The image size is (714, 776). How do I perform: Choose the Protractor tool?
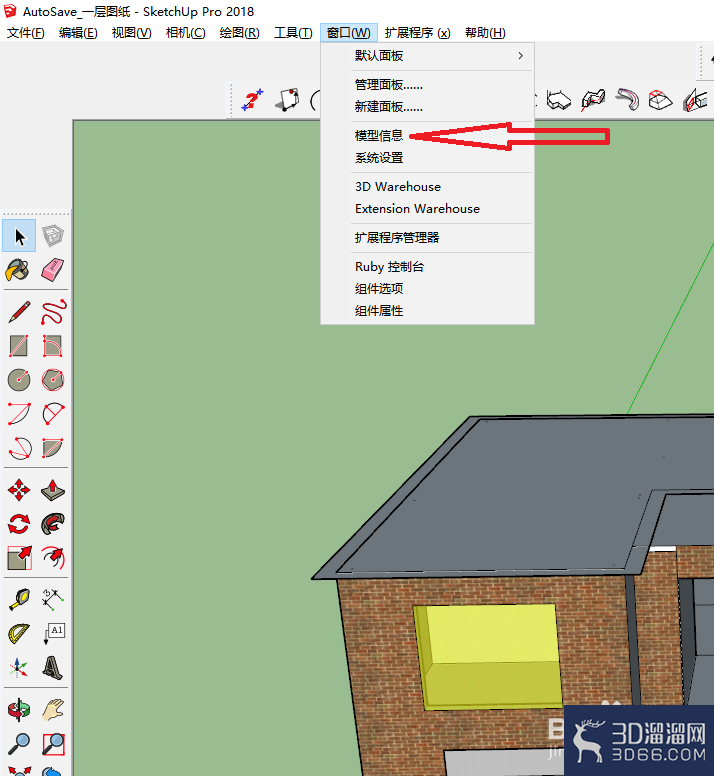[19, 634]
